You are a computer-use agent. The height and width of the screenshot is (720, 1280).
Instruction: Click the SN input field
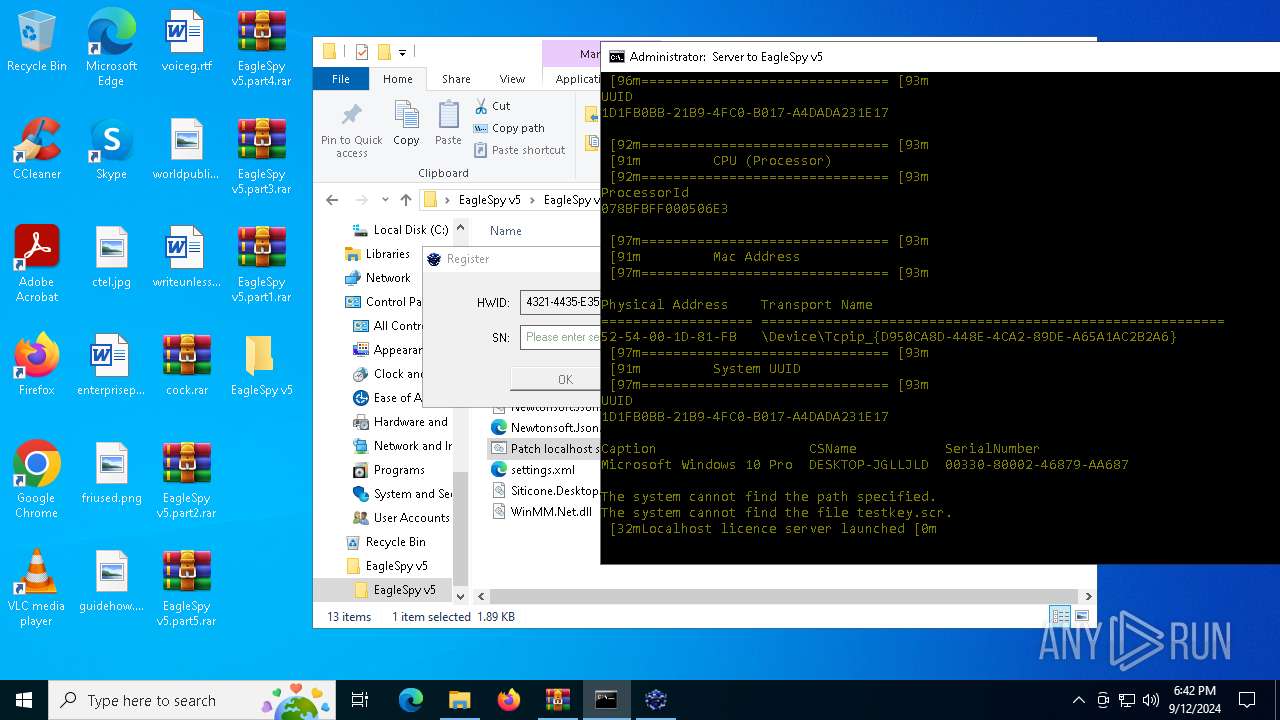pos(560,338)
